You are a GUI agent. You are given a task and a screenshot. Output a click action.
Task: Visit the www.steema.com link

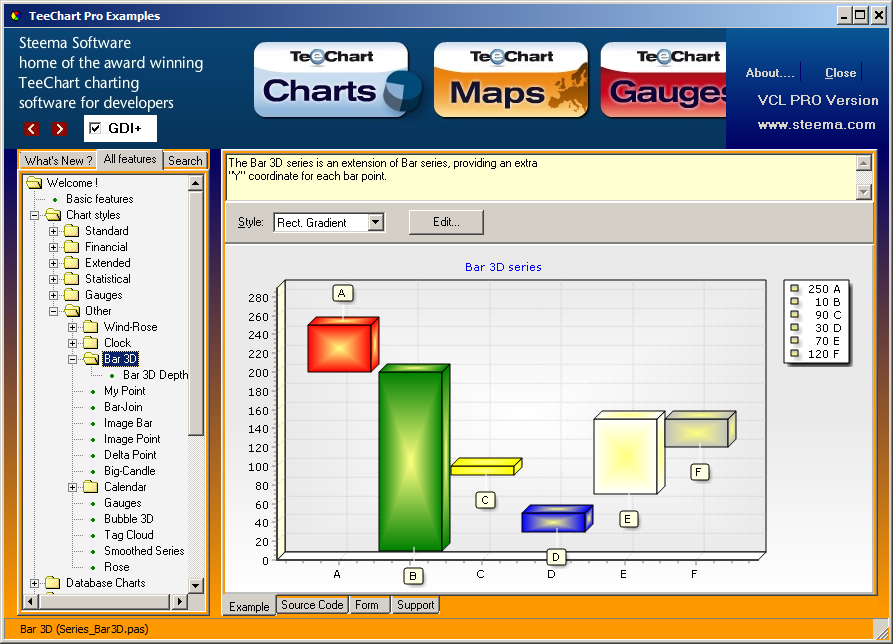pyautogui.click(x=817, y=125)
